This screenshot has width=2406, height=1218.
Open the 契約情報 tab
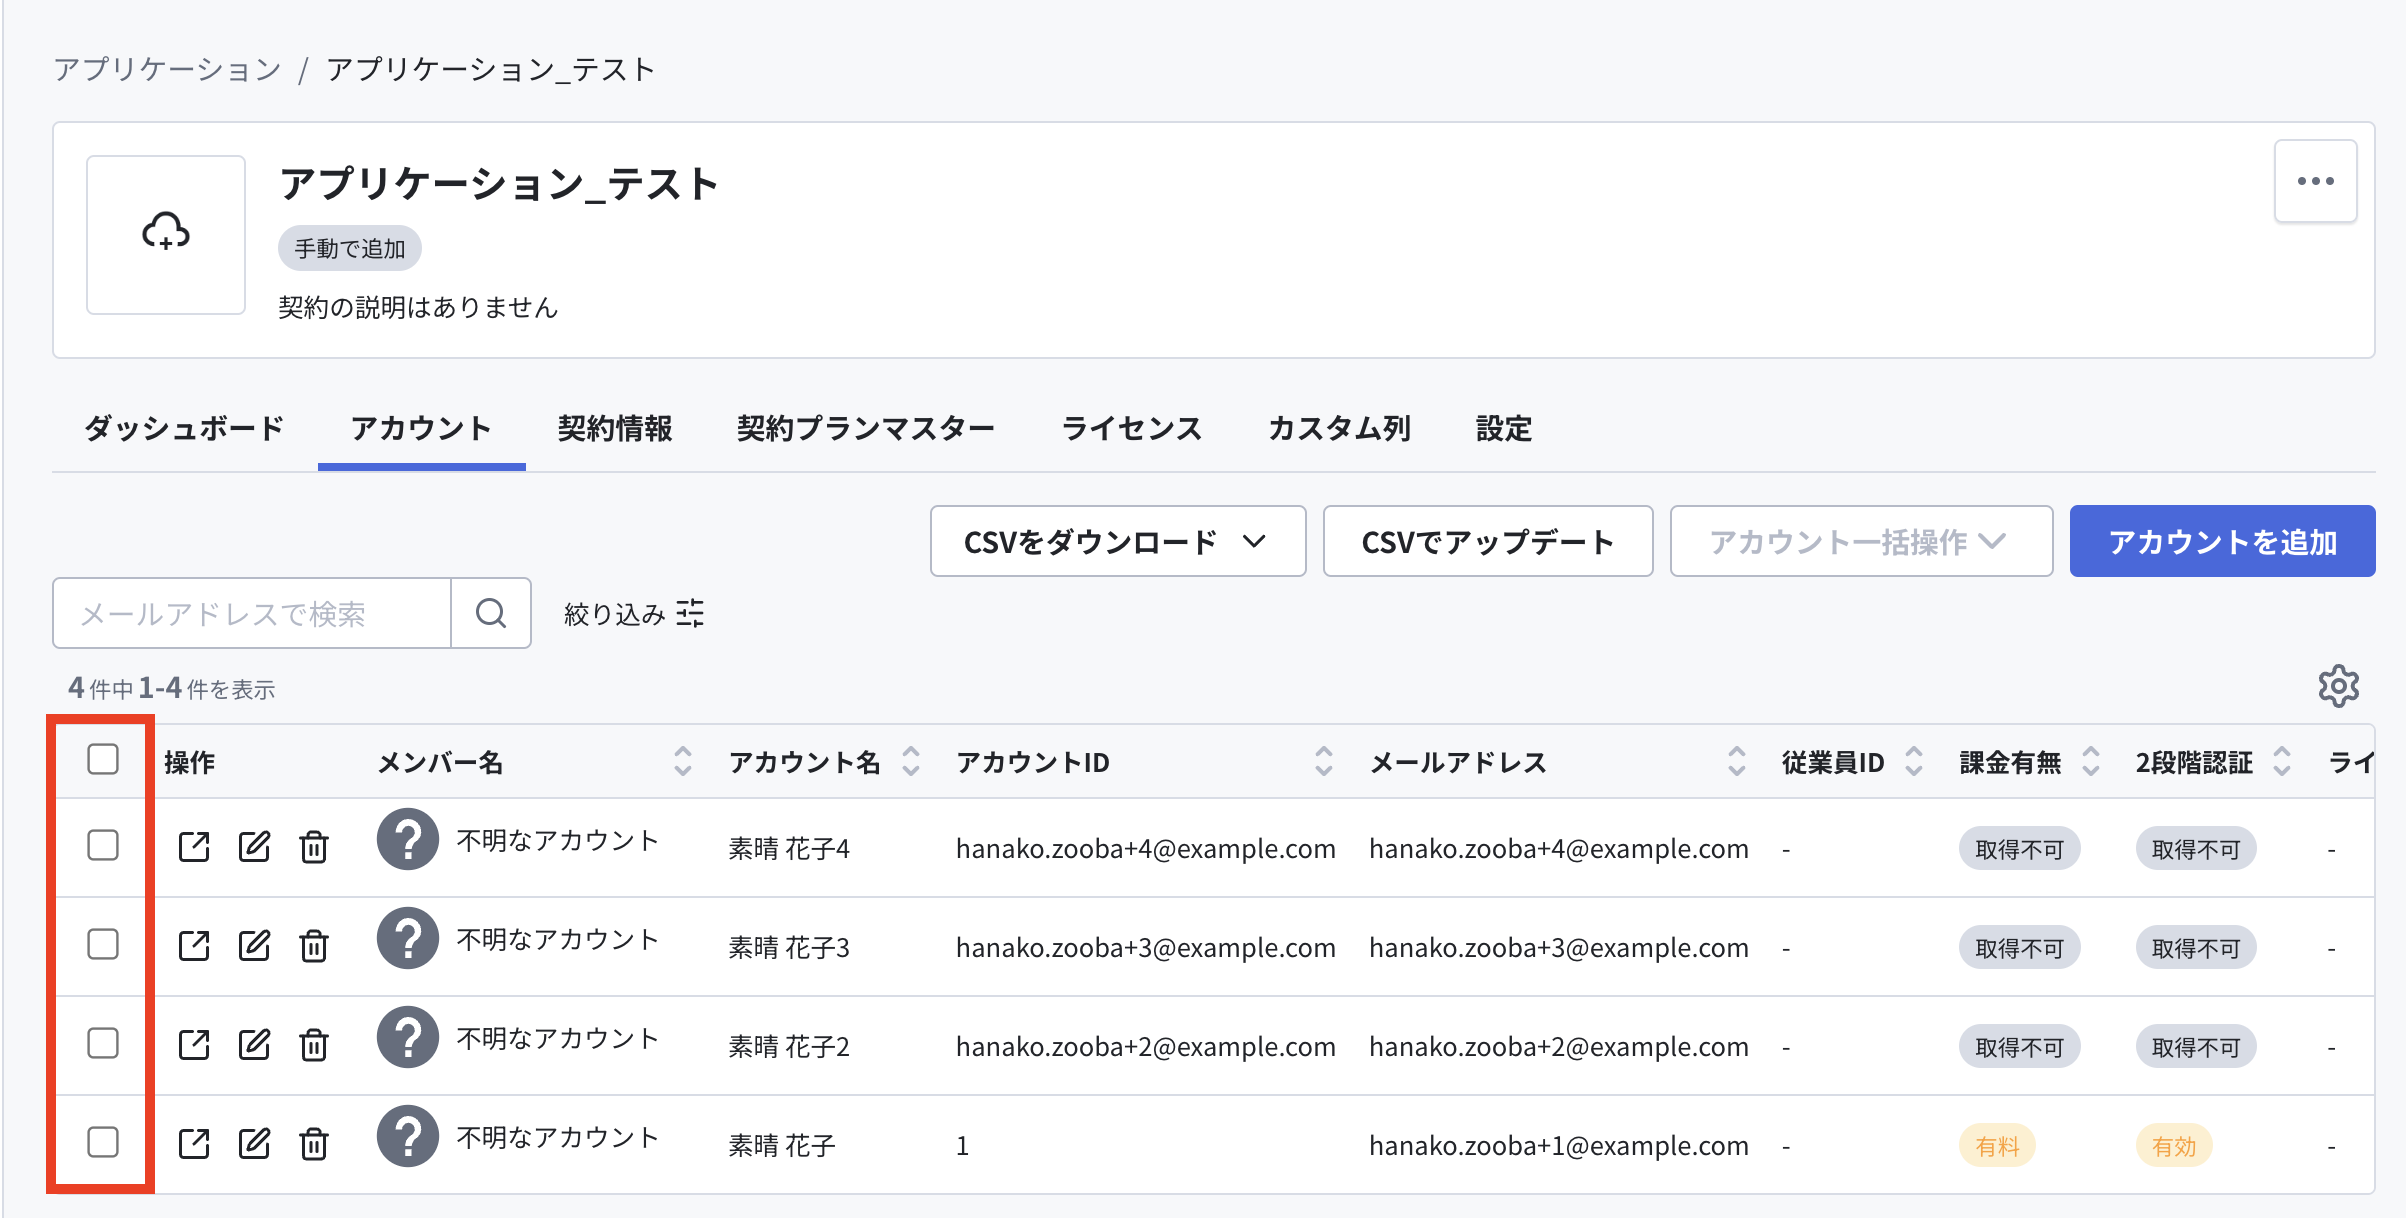click(x=615, y=428)
